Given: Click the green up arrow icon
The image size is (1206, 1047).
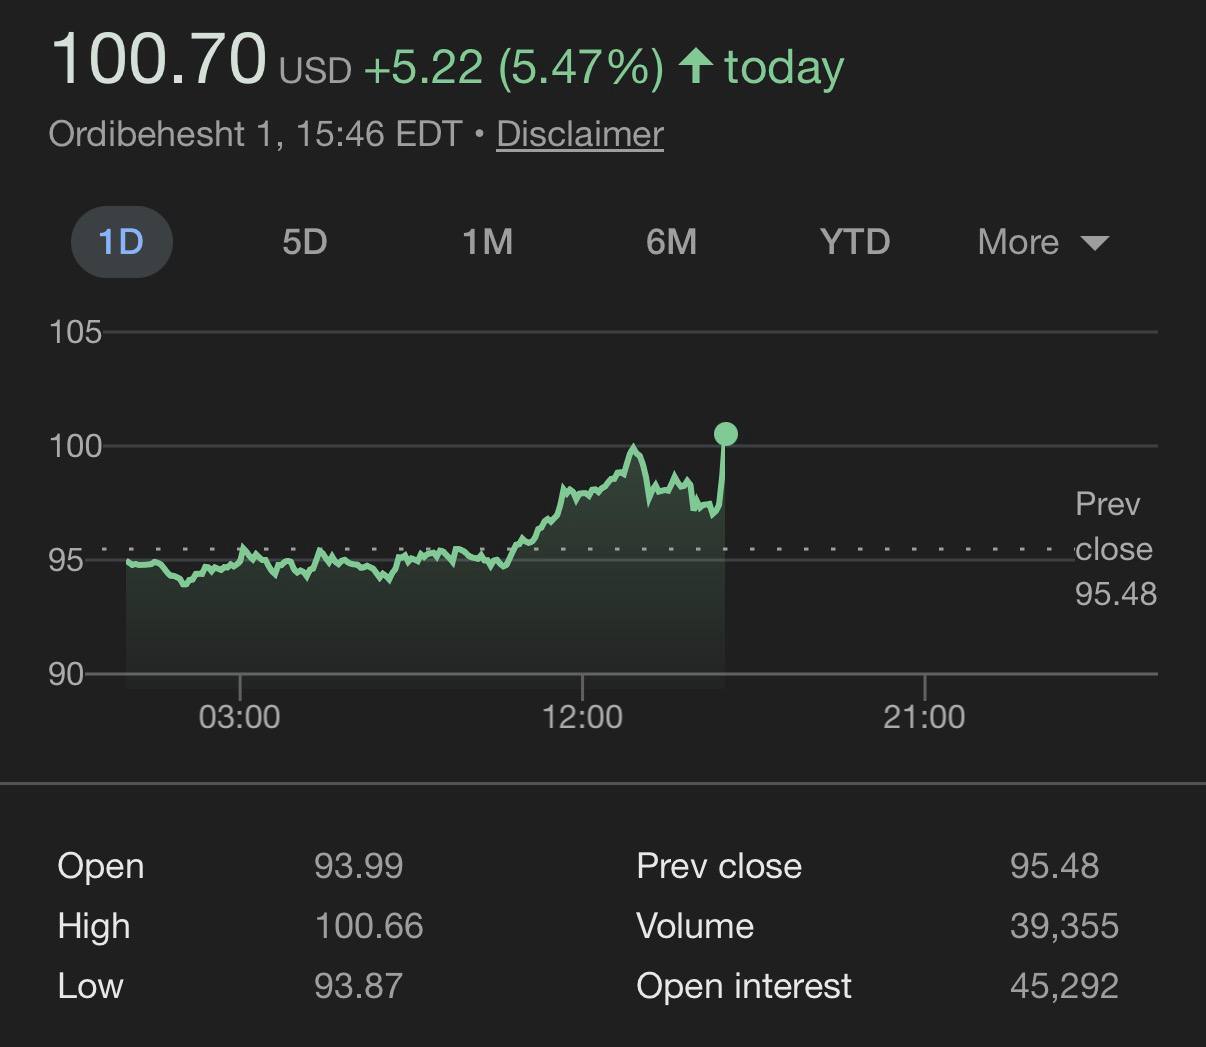Looking at the screenshot, I should click(695, 67).
